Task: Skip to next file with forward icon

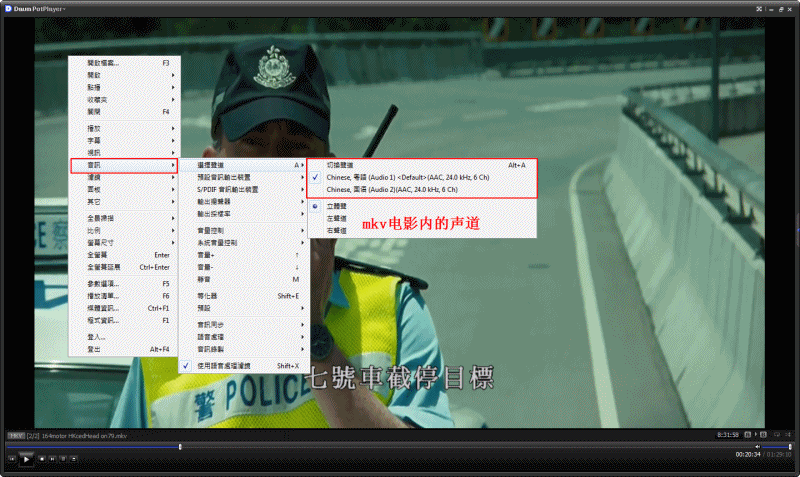Action: pyautogui.click(x=53, y=459)
